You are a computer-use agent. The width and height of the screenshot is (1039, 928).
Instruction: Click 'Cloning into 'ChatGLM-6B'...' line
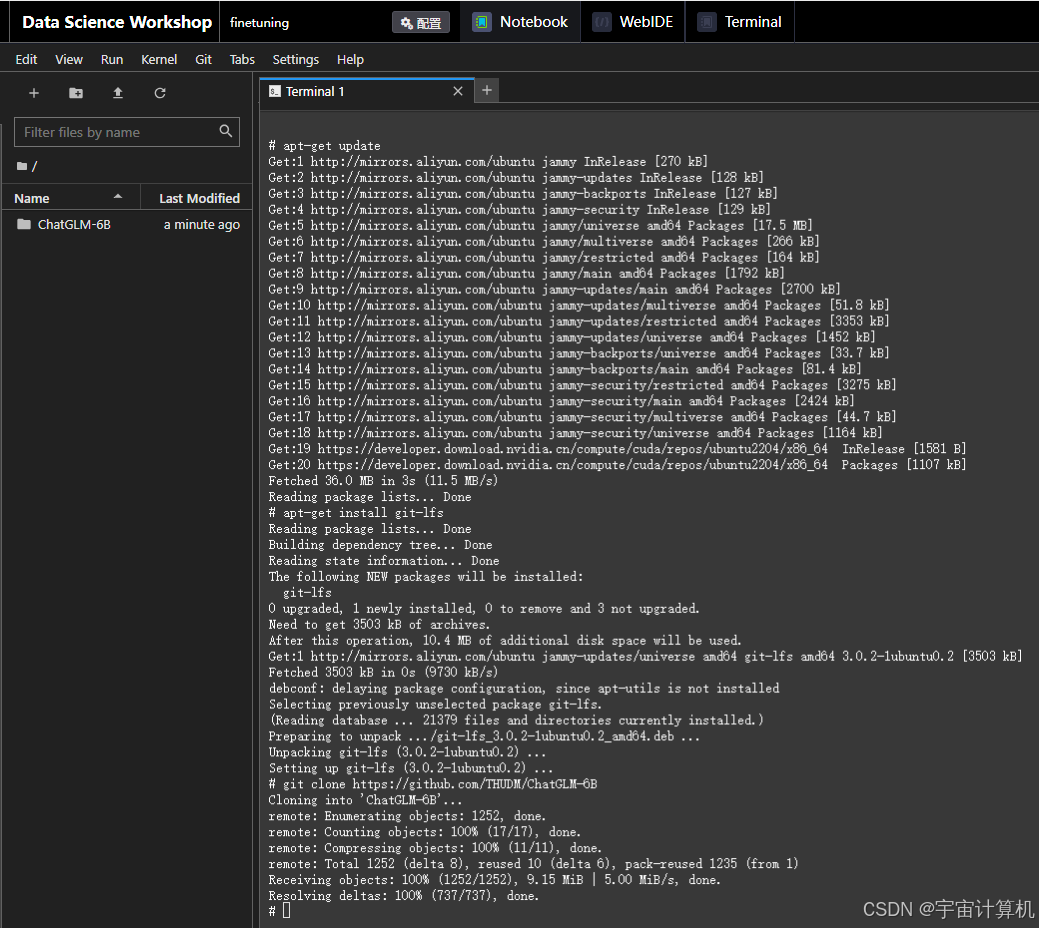coord(365,800)
